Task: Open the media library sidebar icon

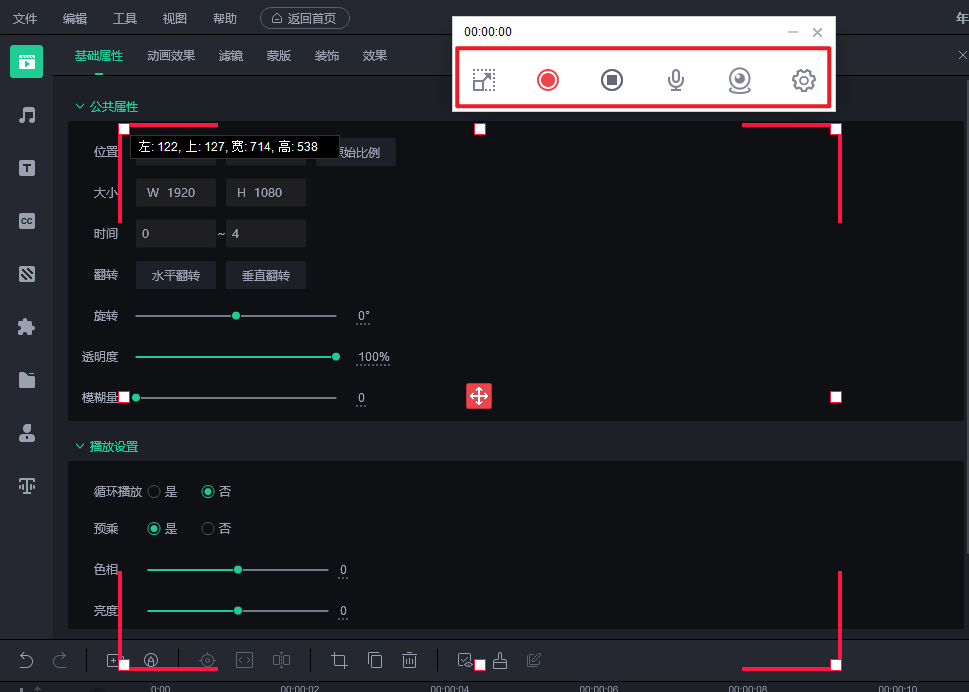Action: 27,61
